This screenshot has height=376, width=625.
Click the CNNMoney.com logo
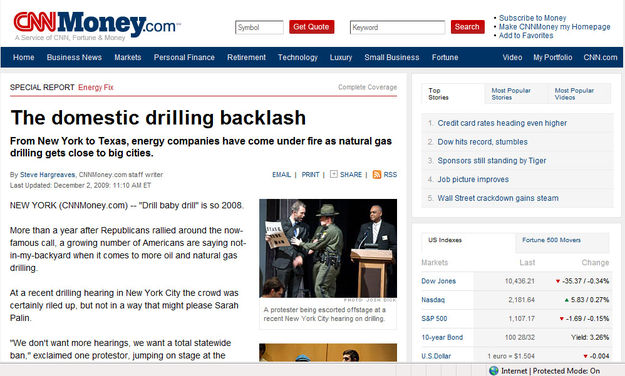(97, 24)
